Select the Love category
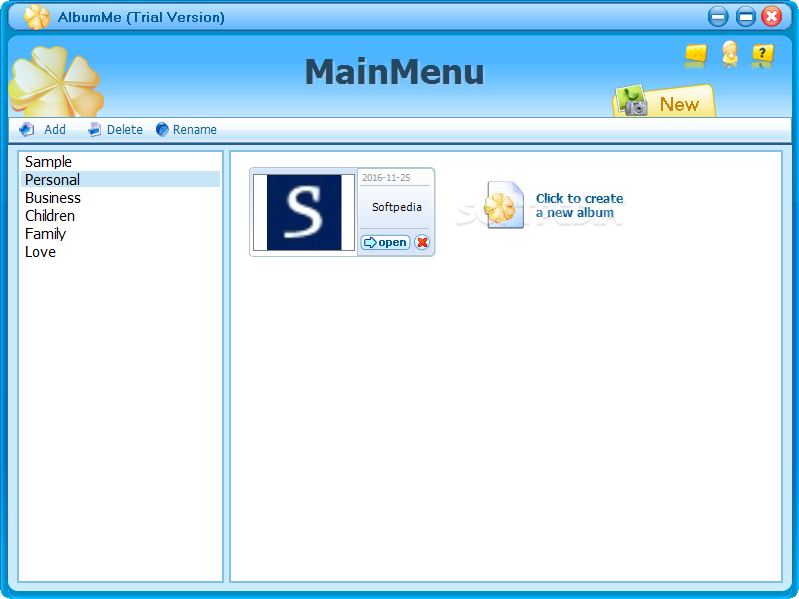Image resolution: width=799 pixels, height=599 pixels. coord(121,252)
